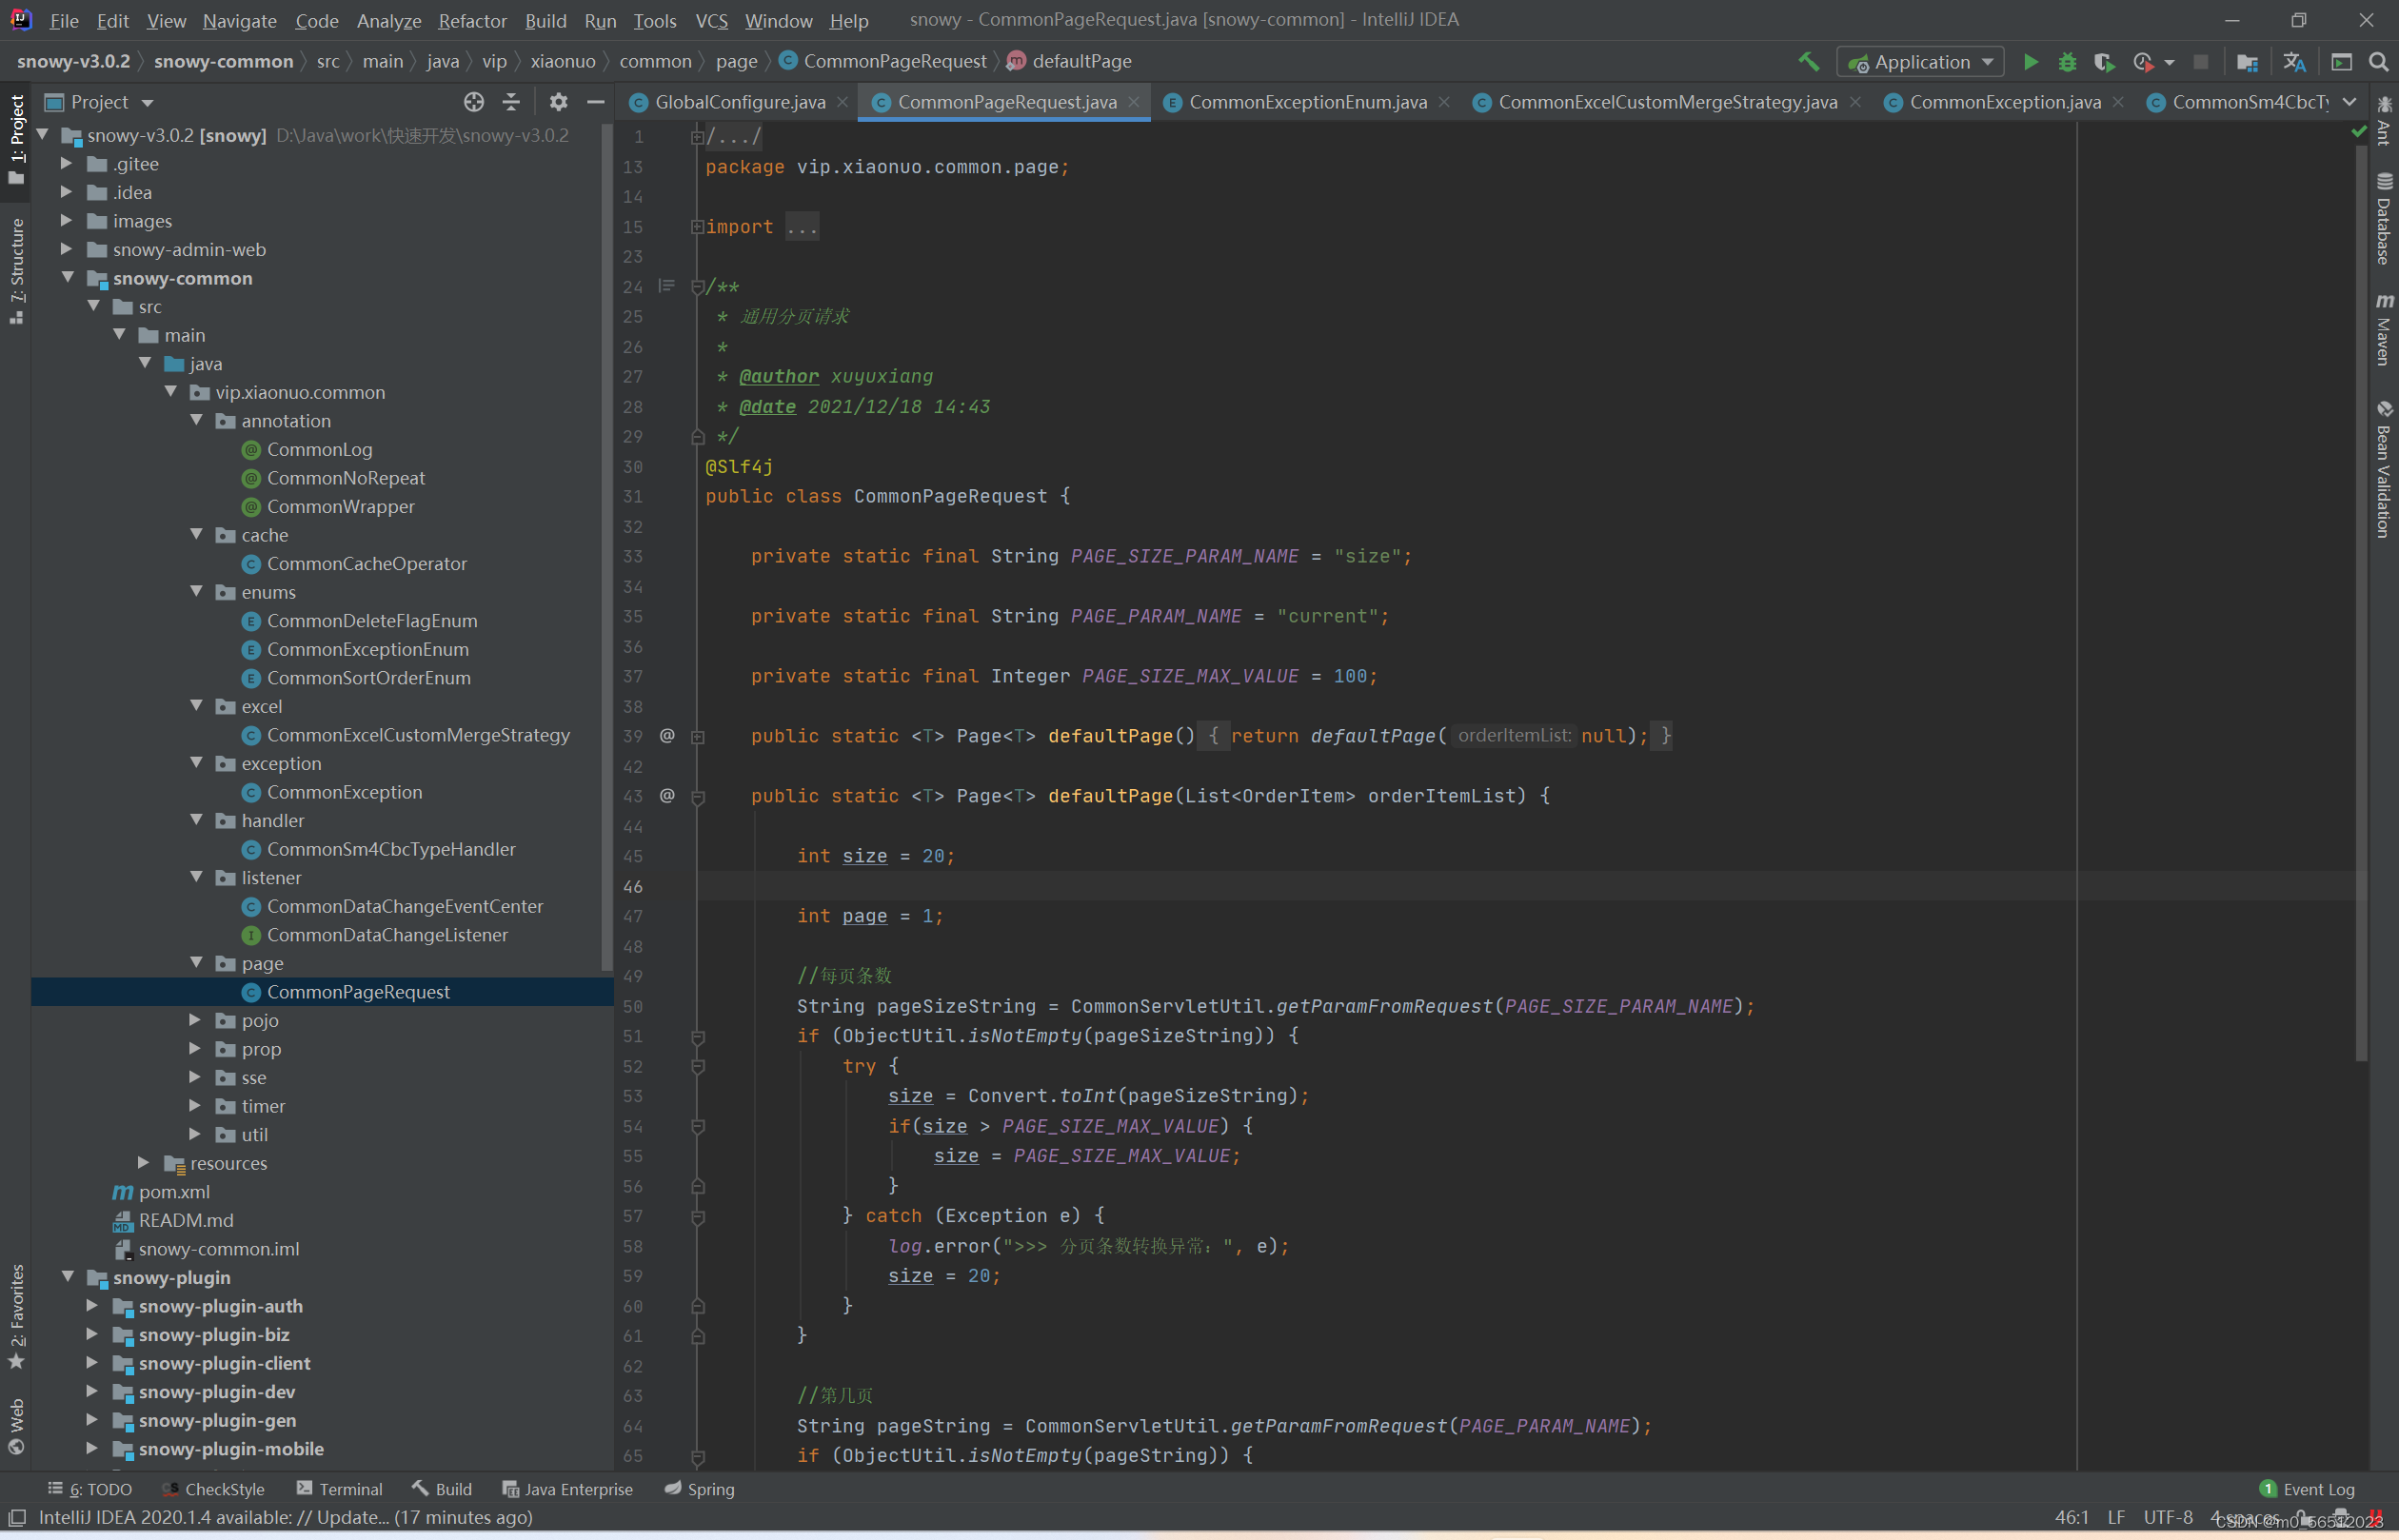2399x1540 pixels.
Task: Expand the snowy-admin-web folder
Action: click(67, 249)
